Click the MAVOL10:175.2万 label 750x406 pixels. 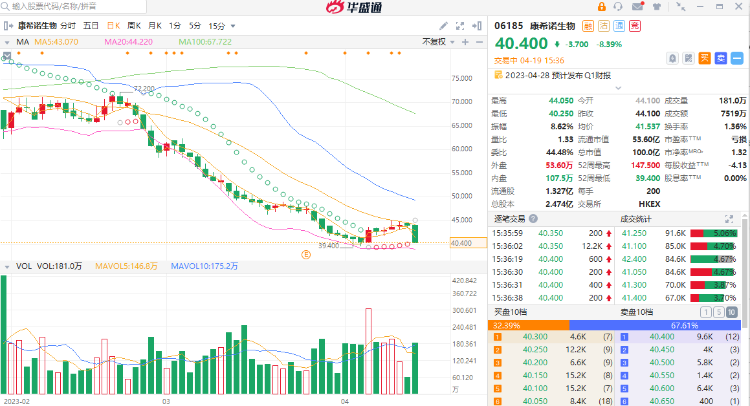pyautogui.click(x=204, y=266)
